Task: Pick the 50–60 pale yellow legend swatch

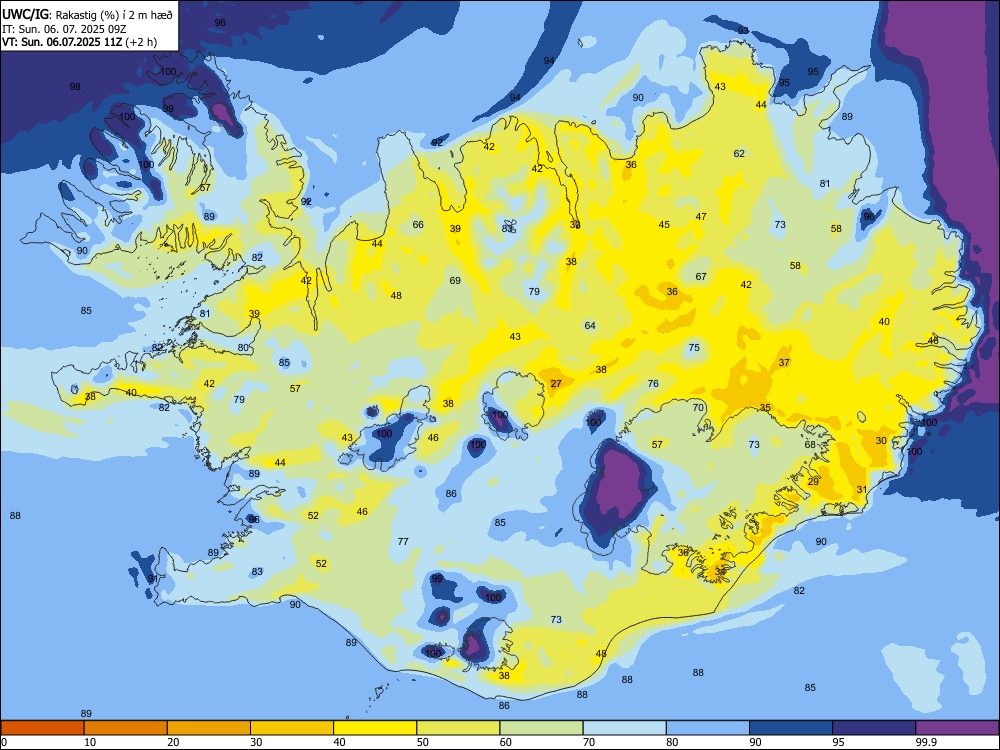Action: [458, 728]
